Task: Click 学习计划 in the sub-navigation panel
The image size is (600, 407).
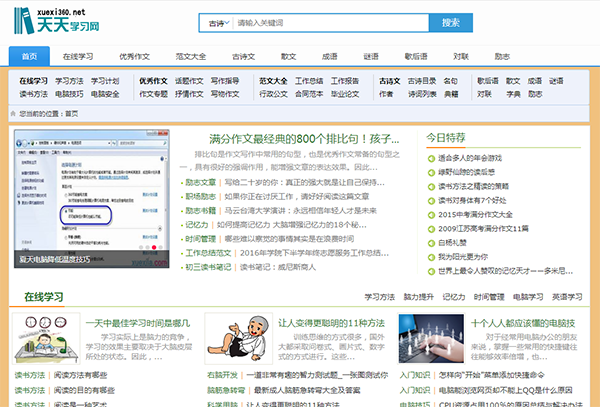Action: point(105,81)
